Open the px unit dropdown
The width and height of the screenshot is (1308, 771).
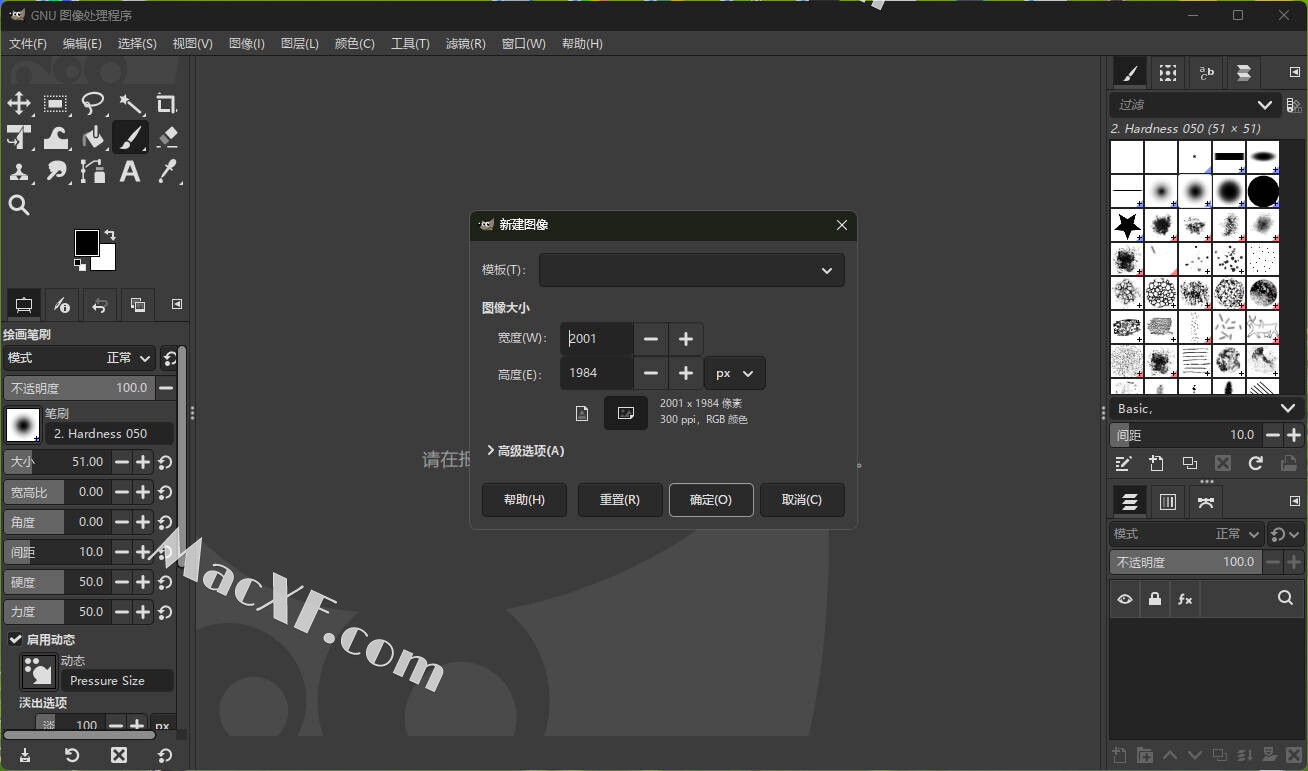pyautogui.click(x=735, y=373)
